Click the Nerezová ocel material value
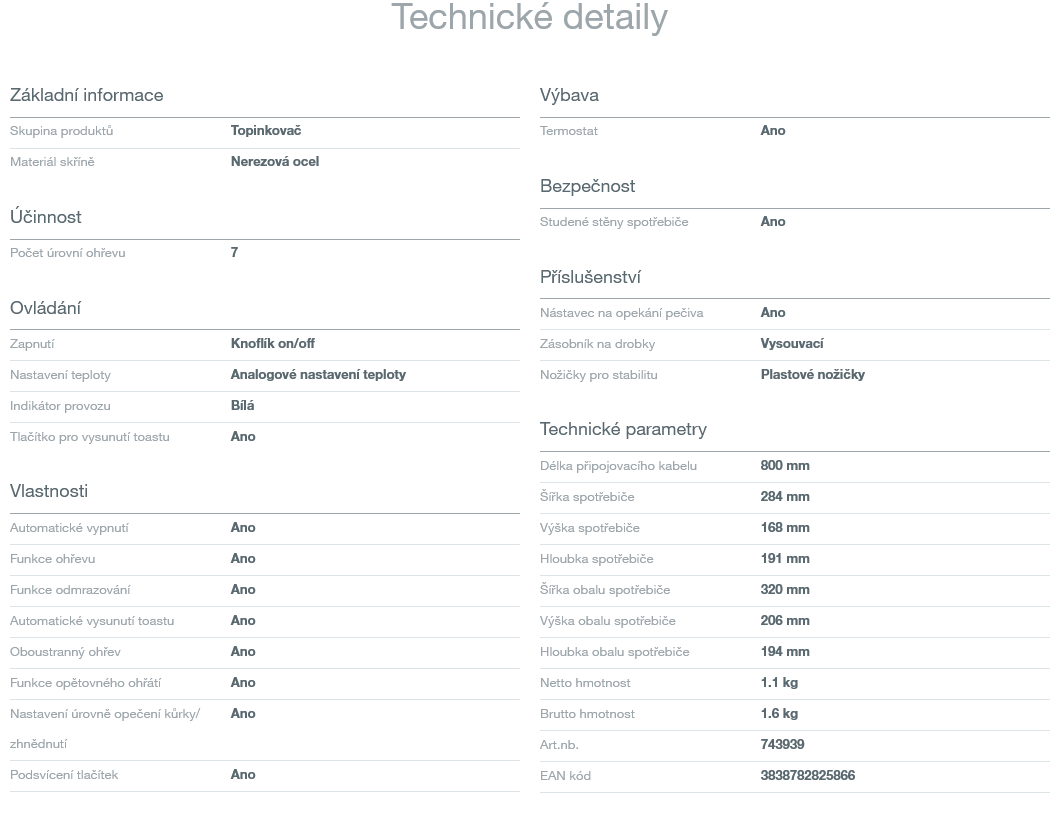This screenshot has width=1060, height=838. click(275, 162)
